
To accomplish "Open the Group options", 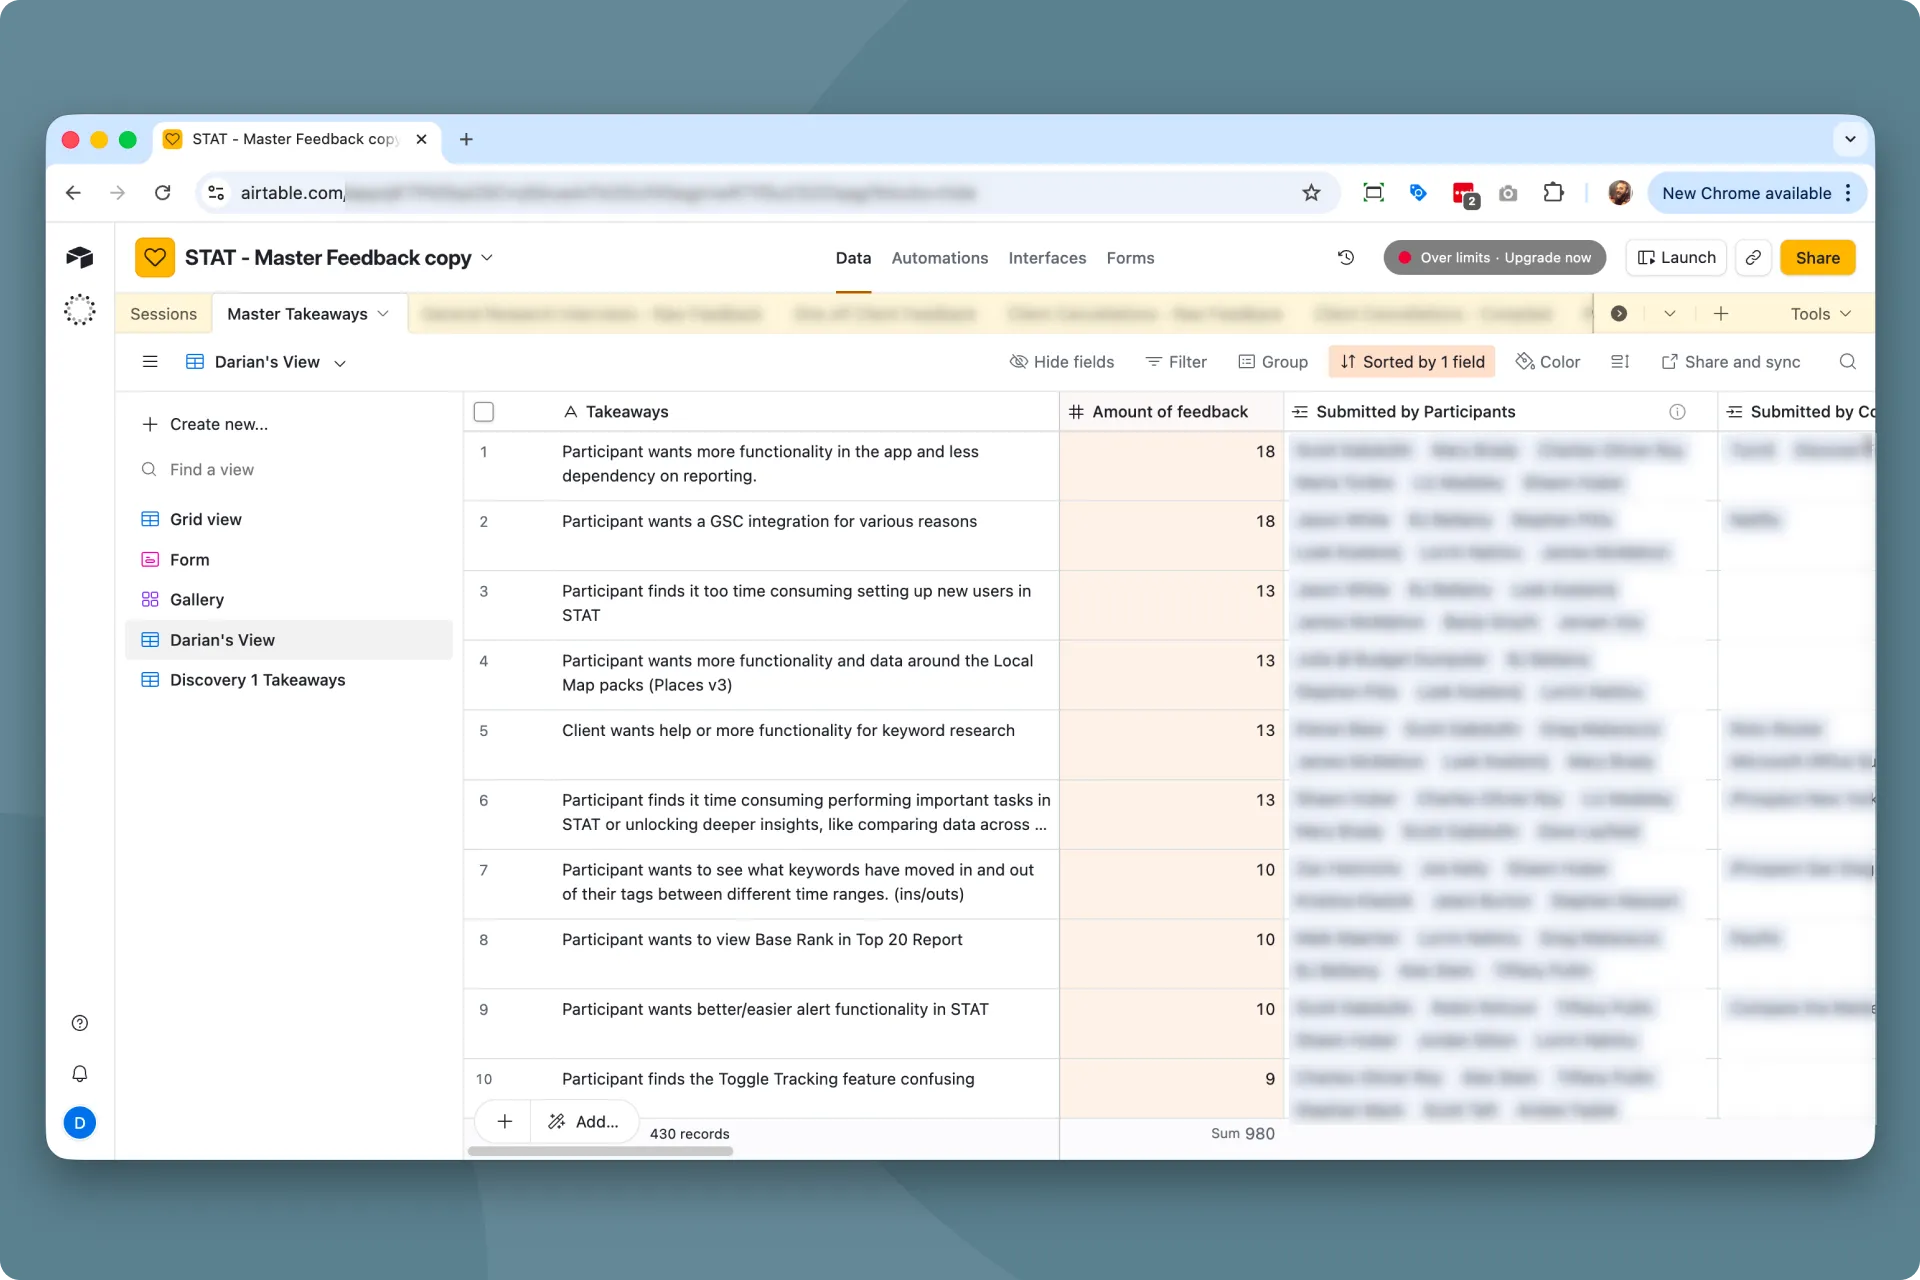I will pos(1273,362).
